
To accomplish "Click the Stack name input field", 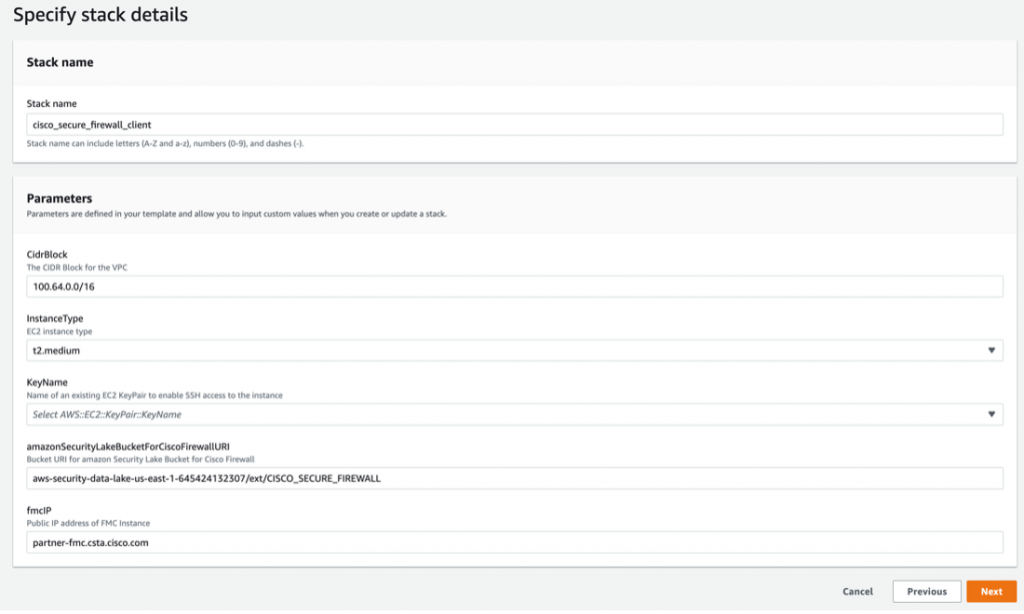I will [x=514, y=124].
